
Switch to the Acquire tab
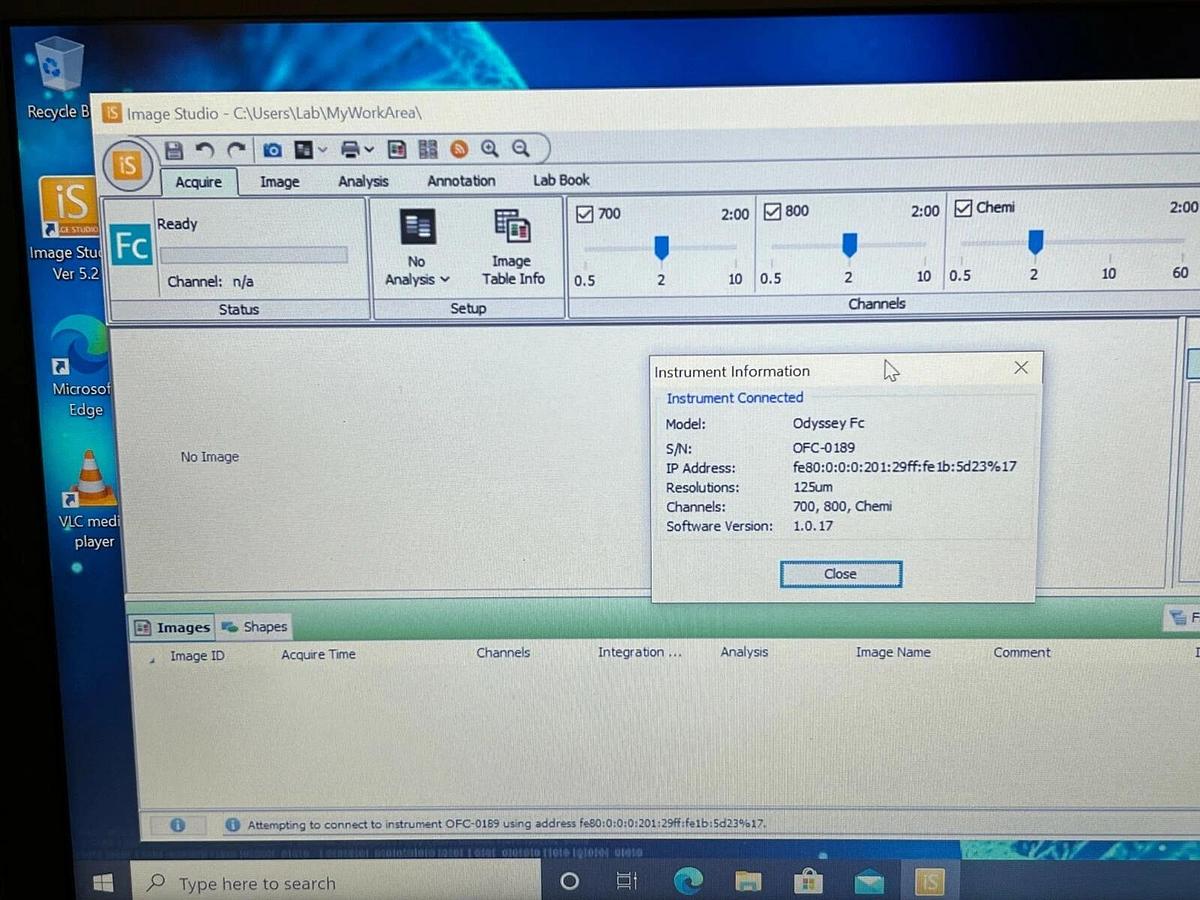(x=199, y=182)
